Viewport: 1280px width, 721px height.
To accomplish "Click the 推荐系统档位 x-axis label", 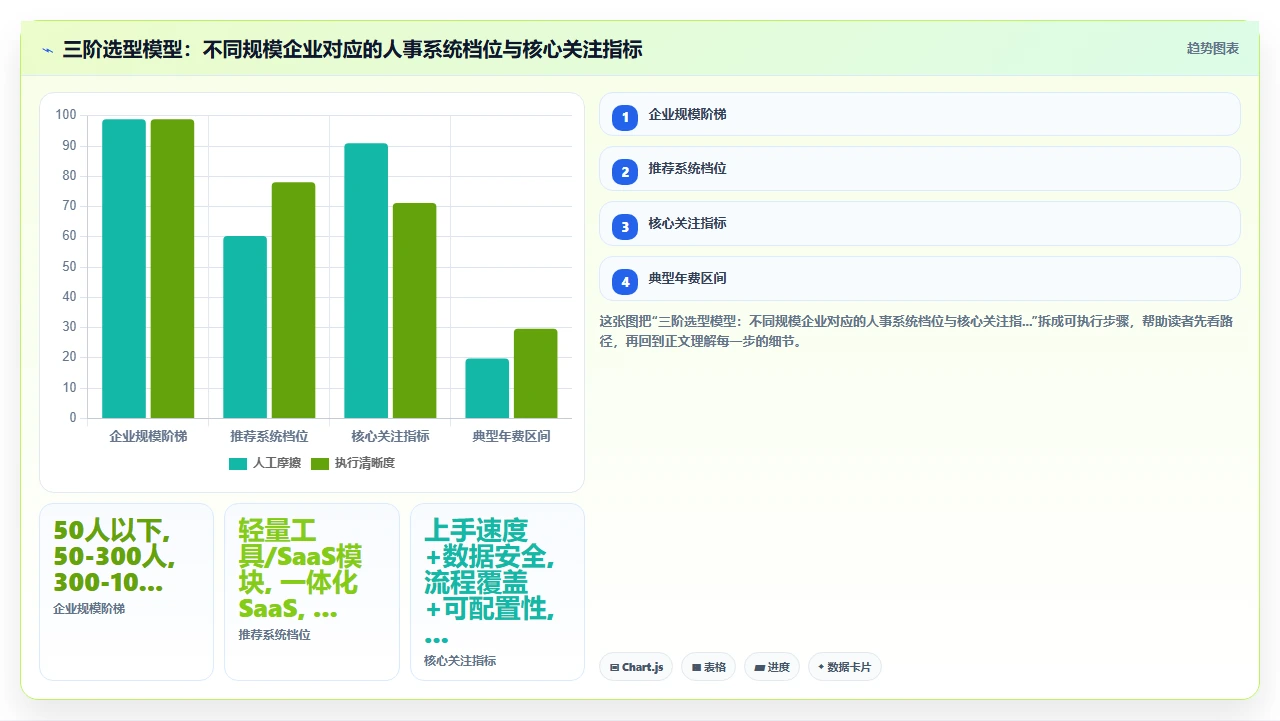I will (269, 437).
